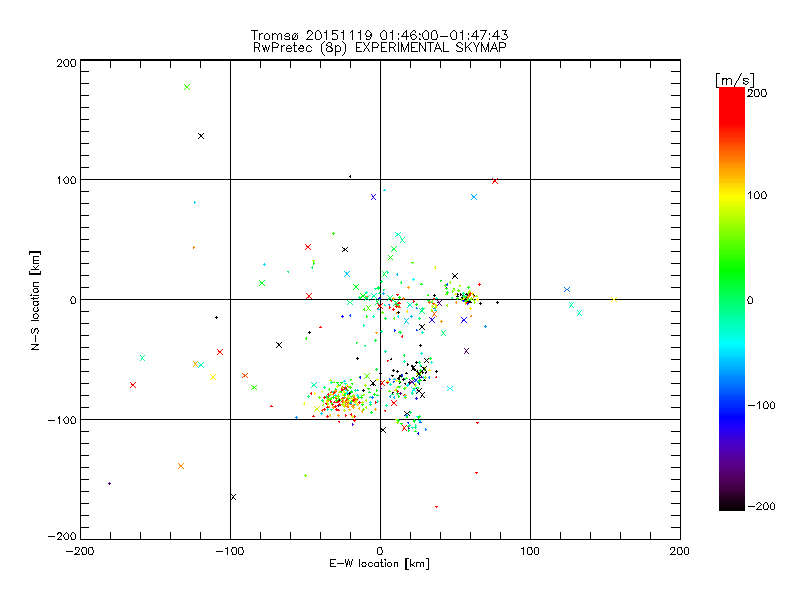The height and width of the screenshot is (600, 800).
Task: Click the x-axis tick label '-200'
Action: pyautogui.click(x=80, y=551)
